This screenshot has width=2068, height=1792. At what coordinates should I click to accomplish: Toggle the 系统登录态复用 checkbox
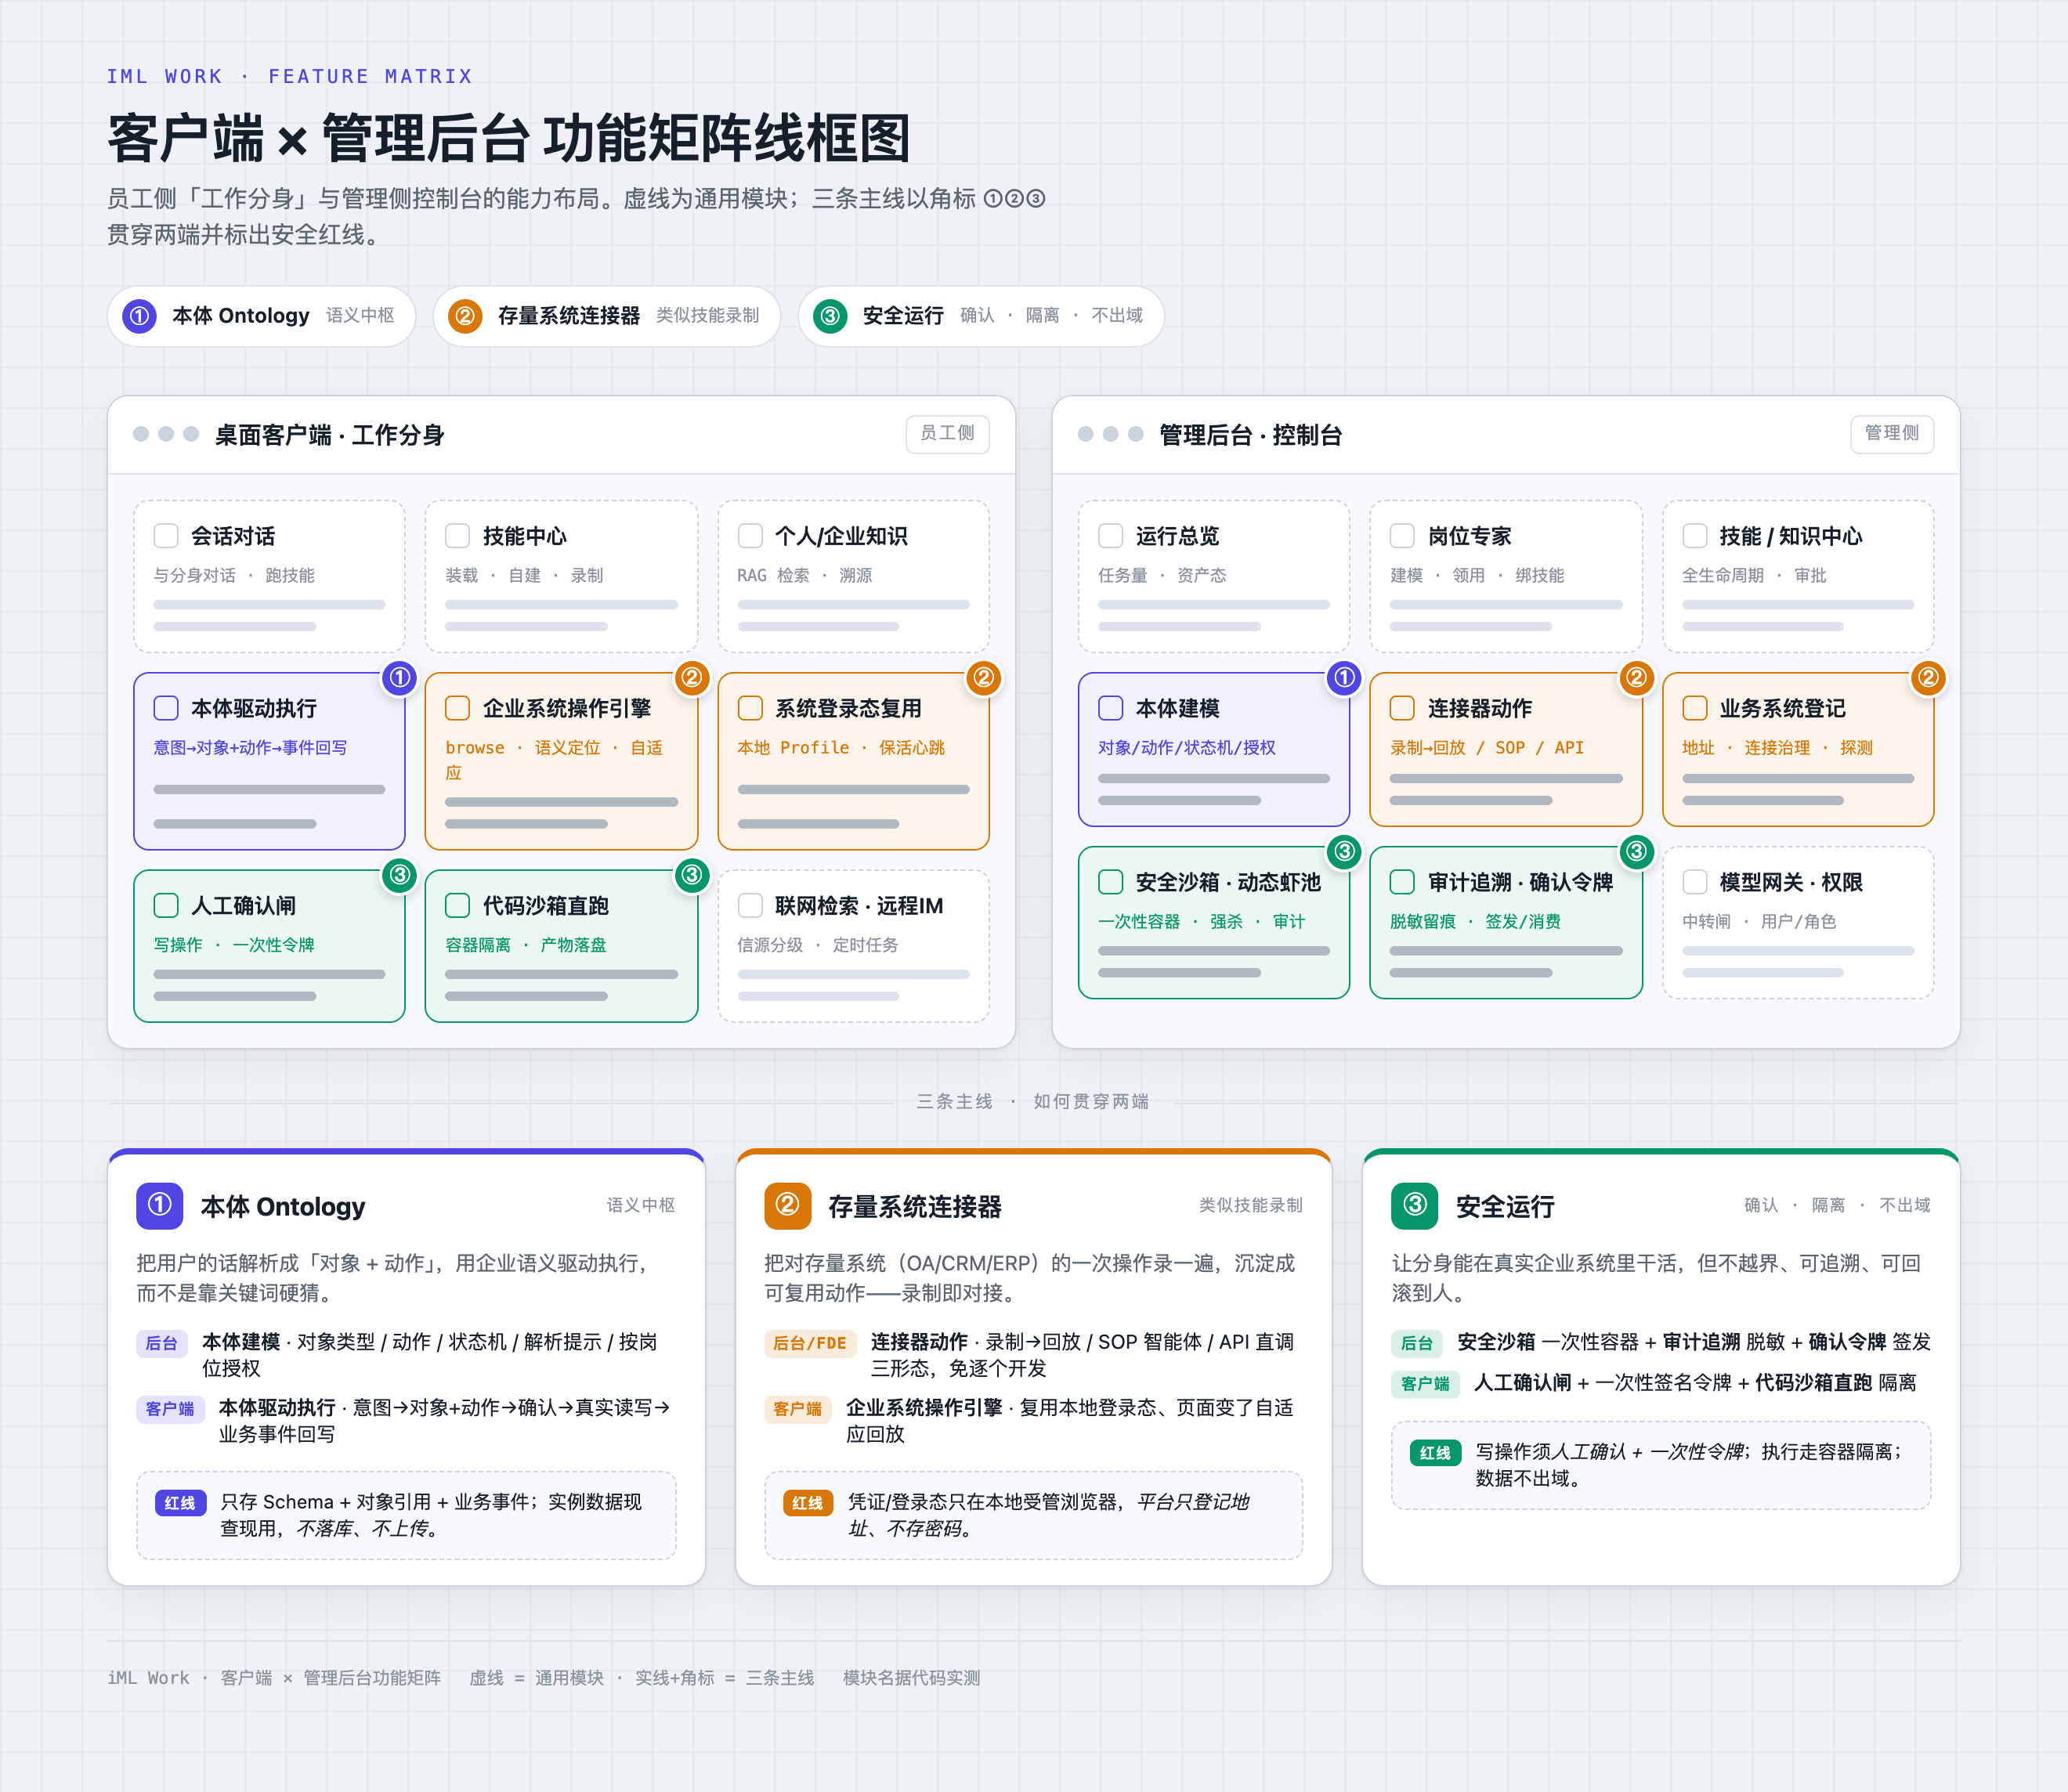pos(750,708)
